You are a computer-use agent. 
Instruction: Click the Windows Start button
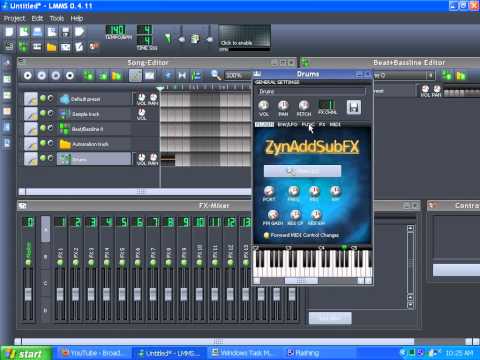point(26,353)
